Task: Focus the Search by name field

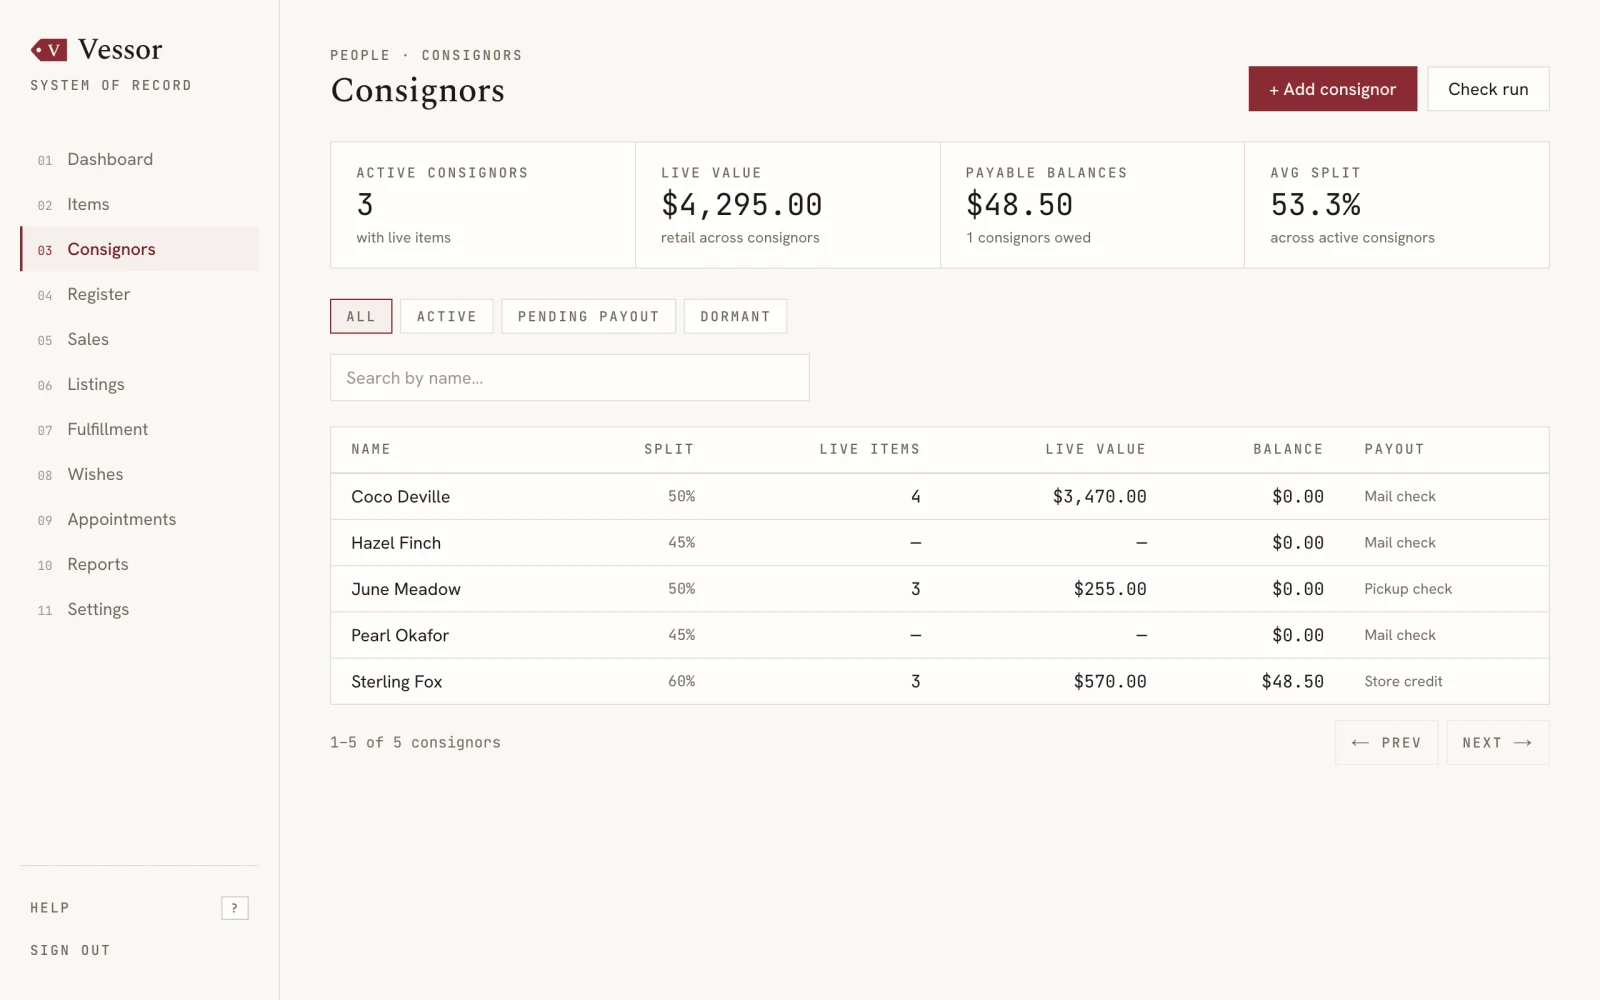Action: pyautogui.click(x=569, y=378)
